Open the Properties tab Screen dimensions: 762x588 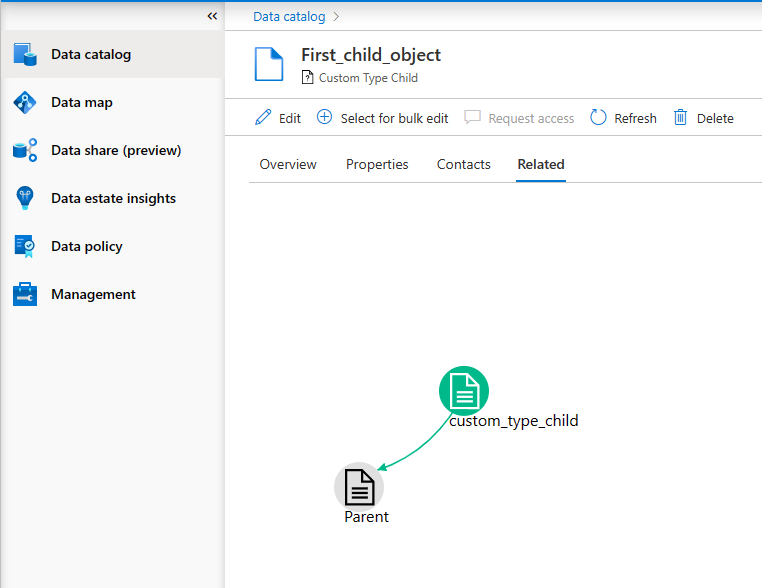coord(377,164)
